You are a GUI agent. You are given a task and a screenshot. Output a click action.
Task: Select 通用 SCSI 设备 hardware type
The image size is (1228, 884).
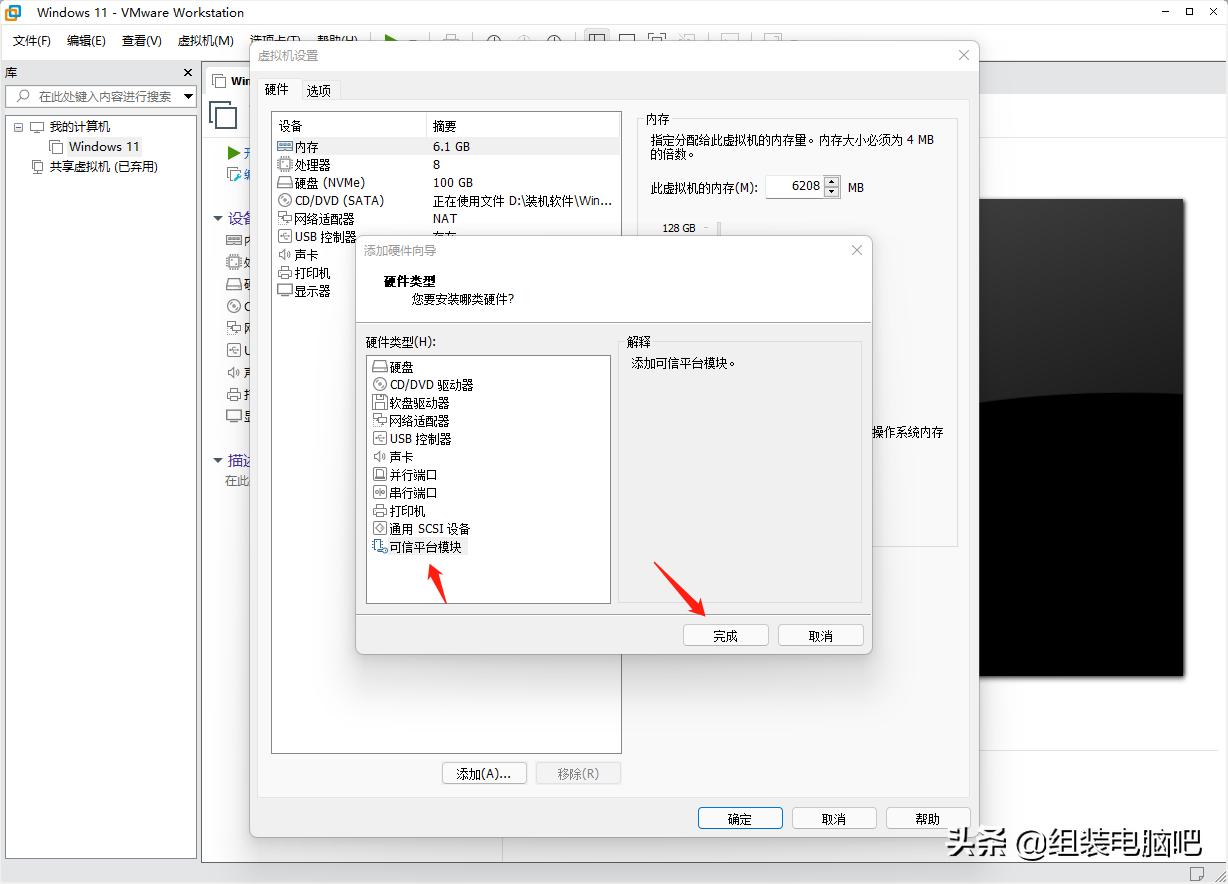click(425, 528)
